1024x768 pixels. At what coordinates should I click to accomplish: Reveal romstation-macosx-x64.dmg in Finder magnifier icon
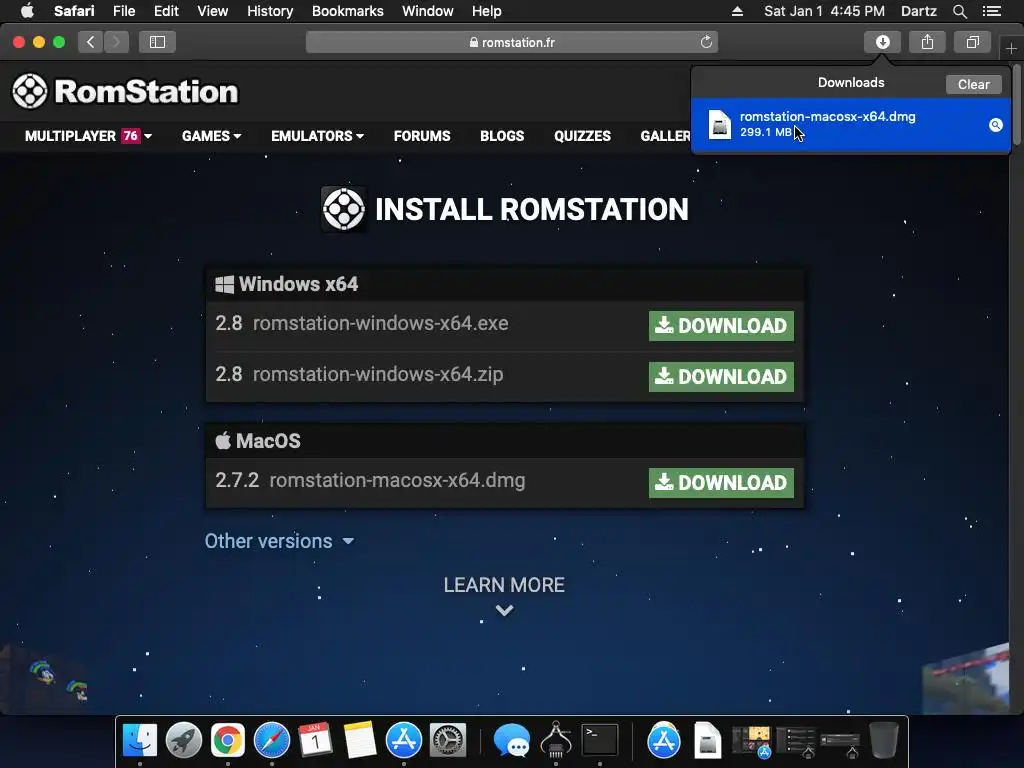[x=995, y=125]
